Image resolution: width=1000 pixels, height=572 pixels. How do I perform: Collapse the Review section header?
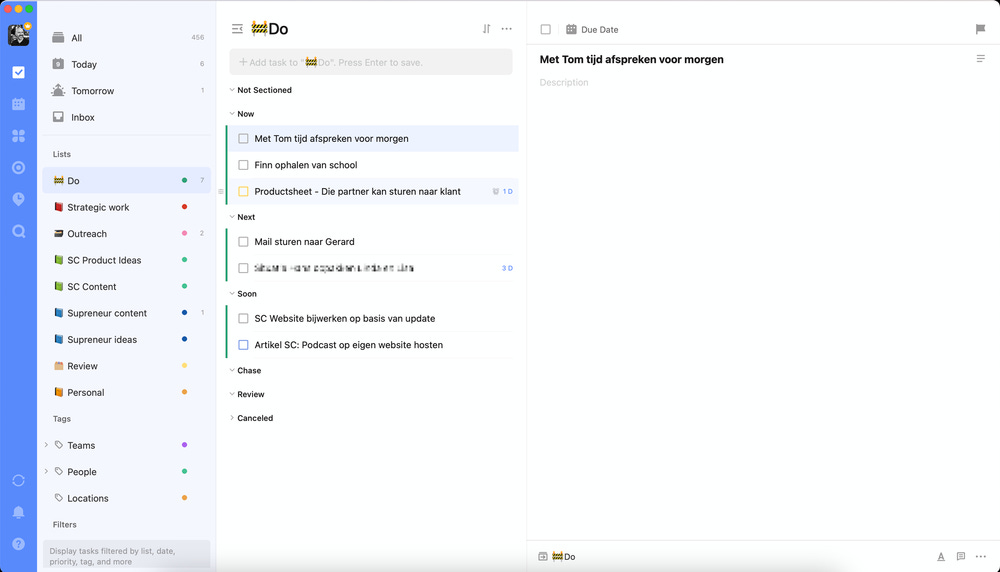[x=232, y=394]
